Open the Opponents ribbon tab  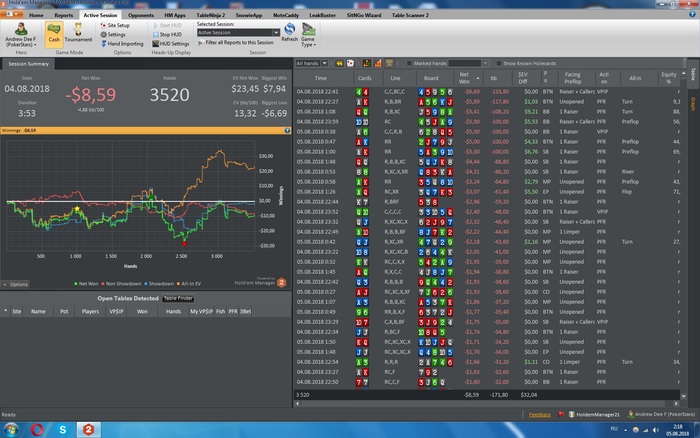(142, 16)
